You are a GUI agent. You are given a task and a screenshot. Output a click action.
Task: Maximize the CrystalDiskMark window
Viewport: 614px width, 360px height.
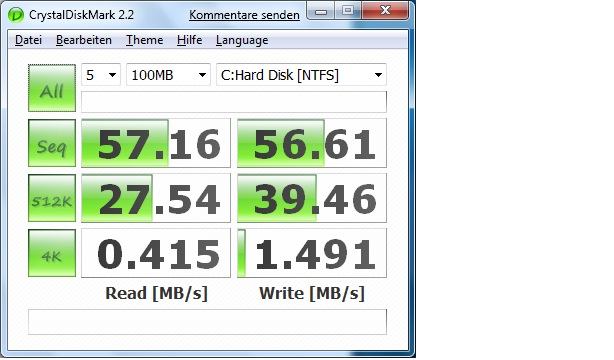(x=348, y=11)
